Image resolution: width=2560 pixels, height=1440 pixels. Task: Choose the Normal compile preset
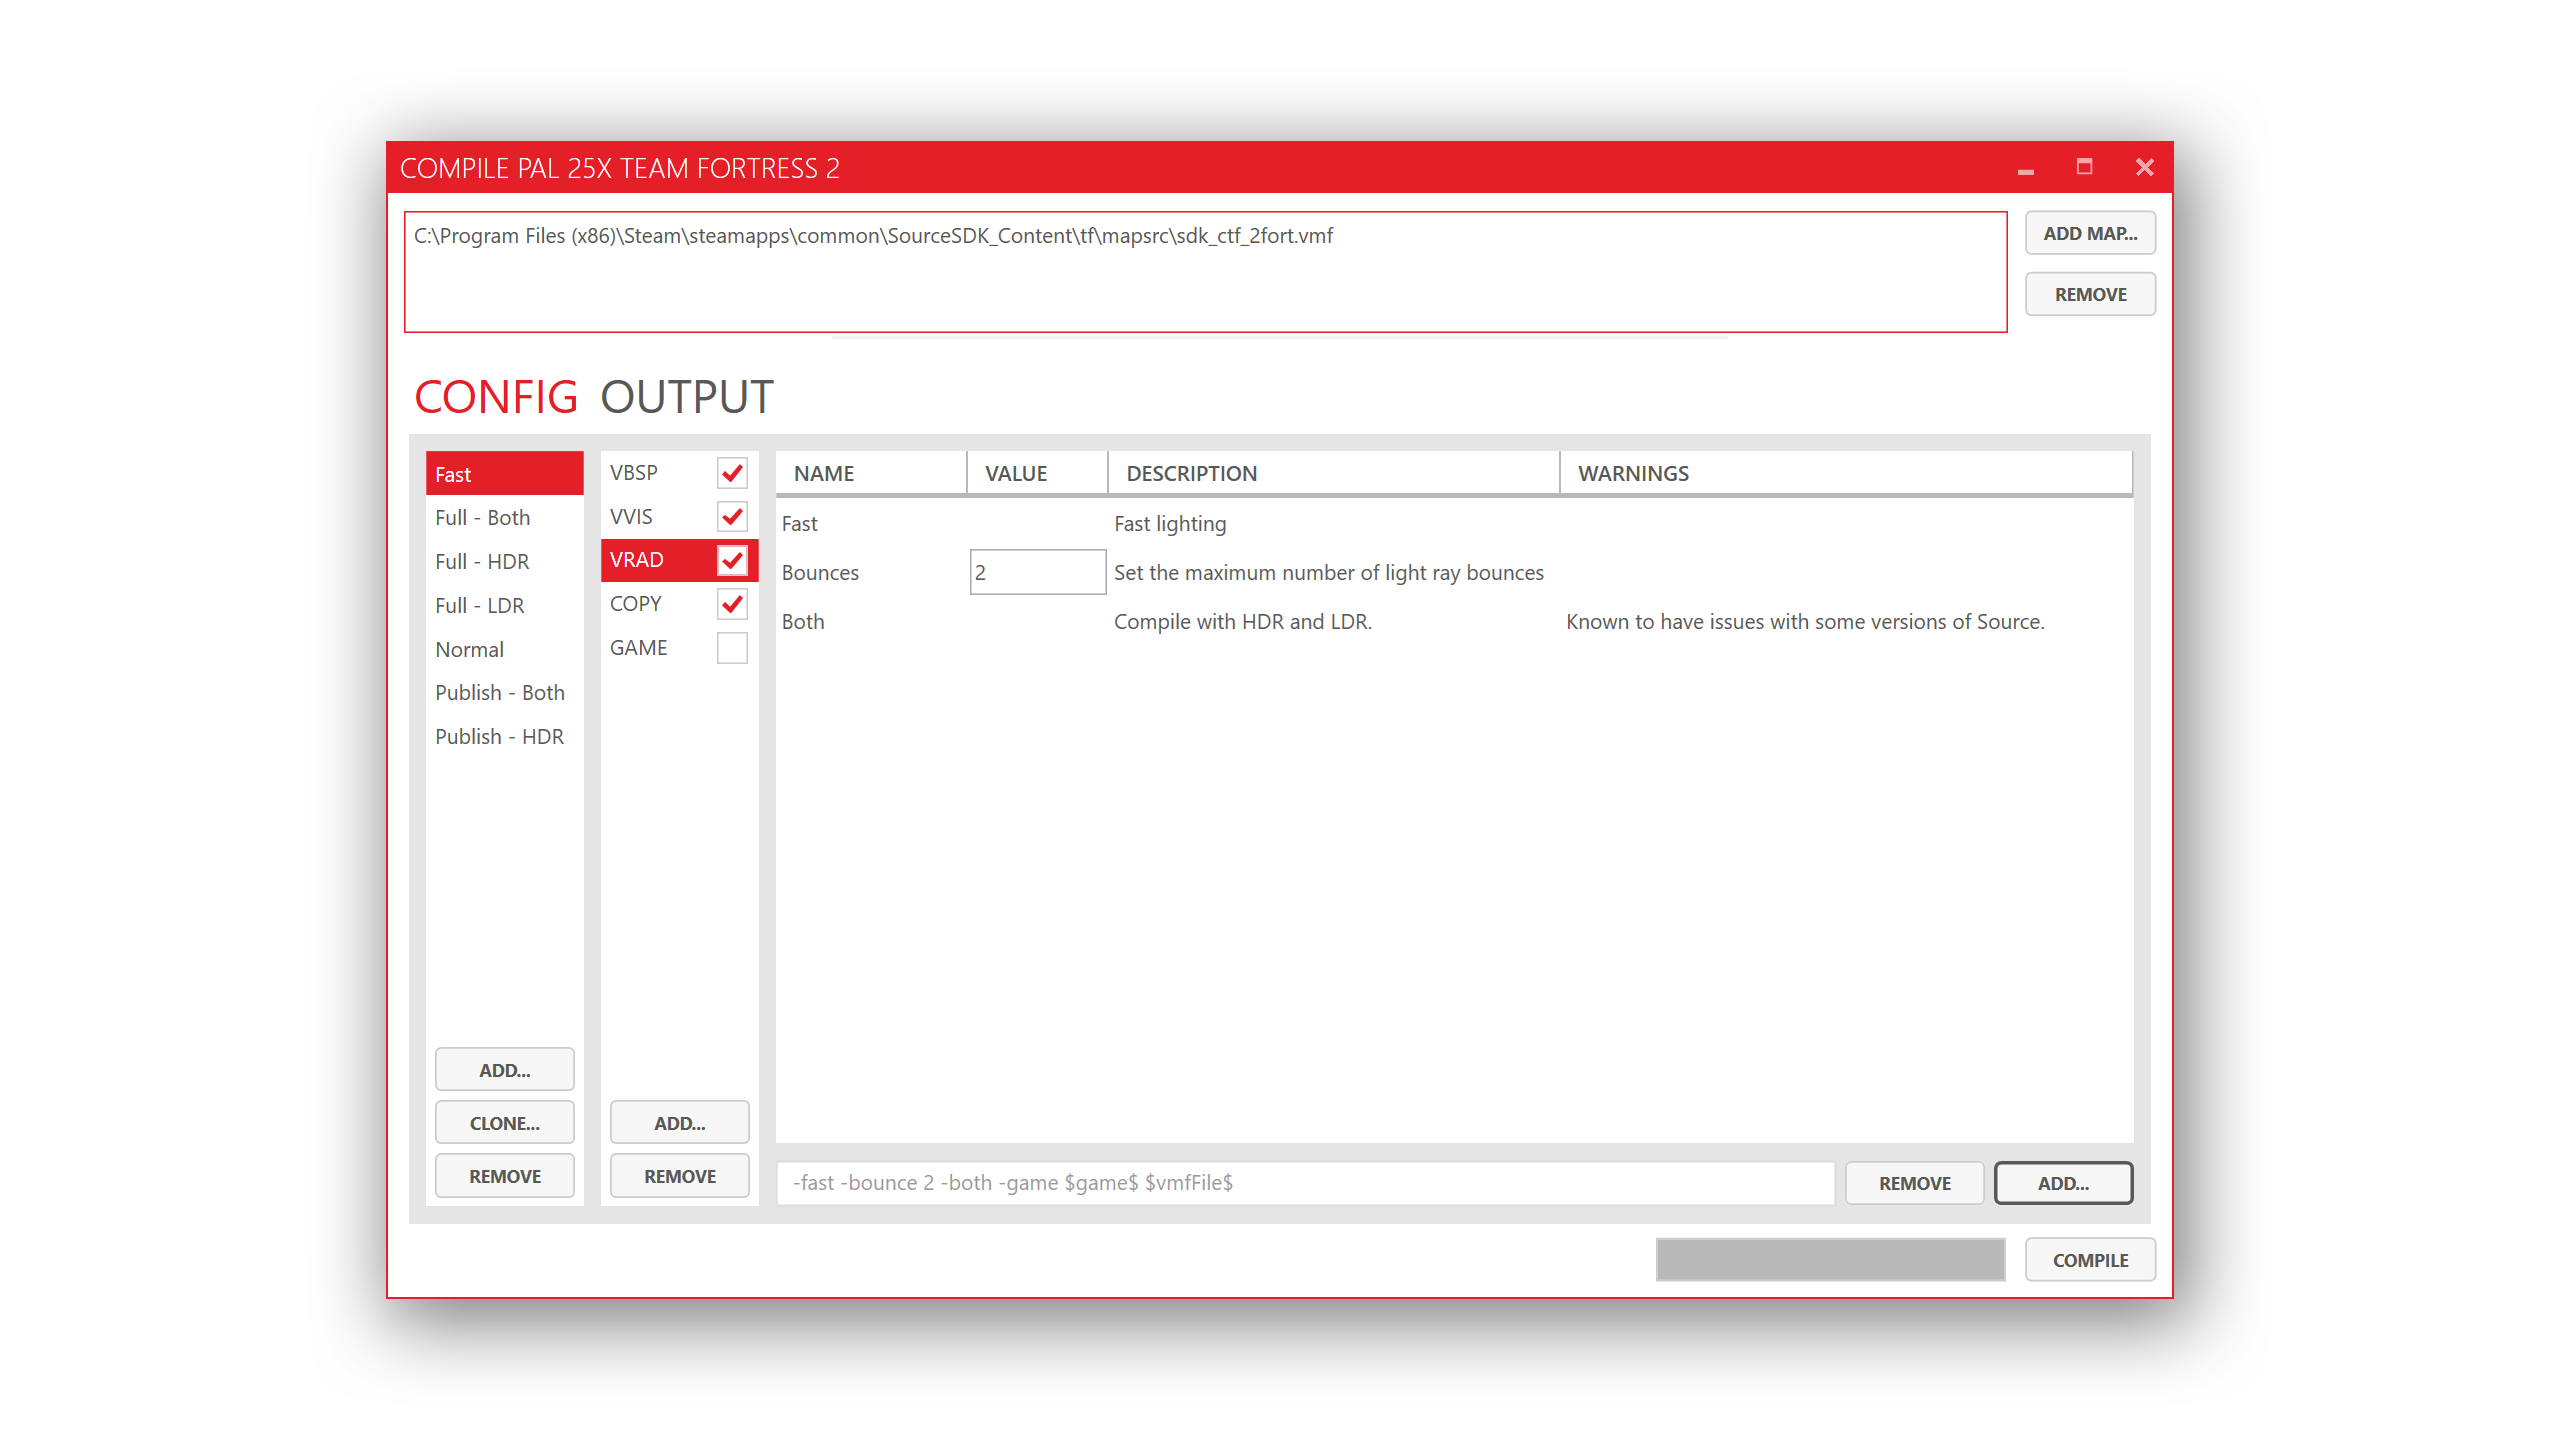coord(469,650)
